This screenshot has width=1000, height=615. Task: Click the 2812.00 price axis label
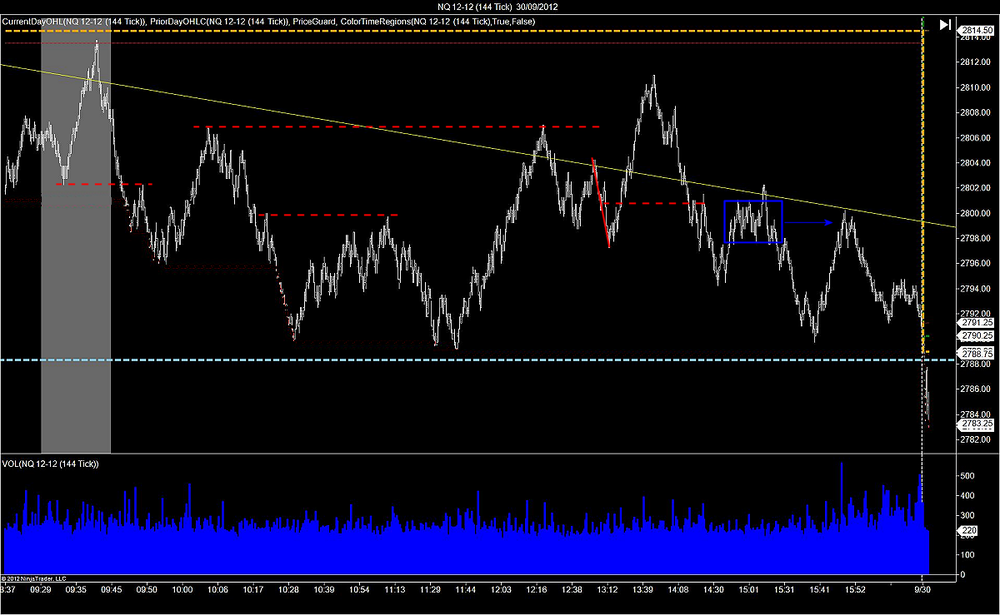pyautogui.click(x=975, y=62)
